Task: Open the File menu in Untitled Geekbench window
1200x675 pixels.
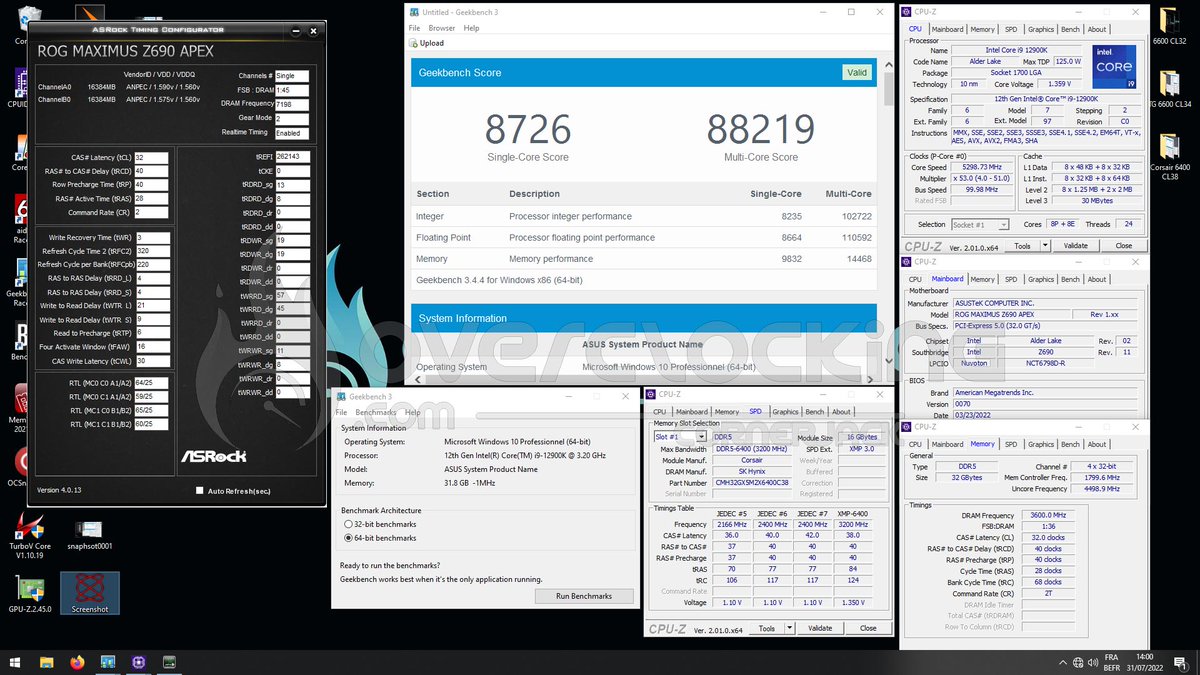Action: pos(414,28)
